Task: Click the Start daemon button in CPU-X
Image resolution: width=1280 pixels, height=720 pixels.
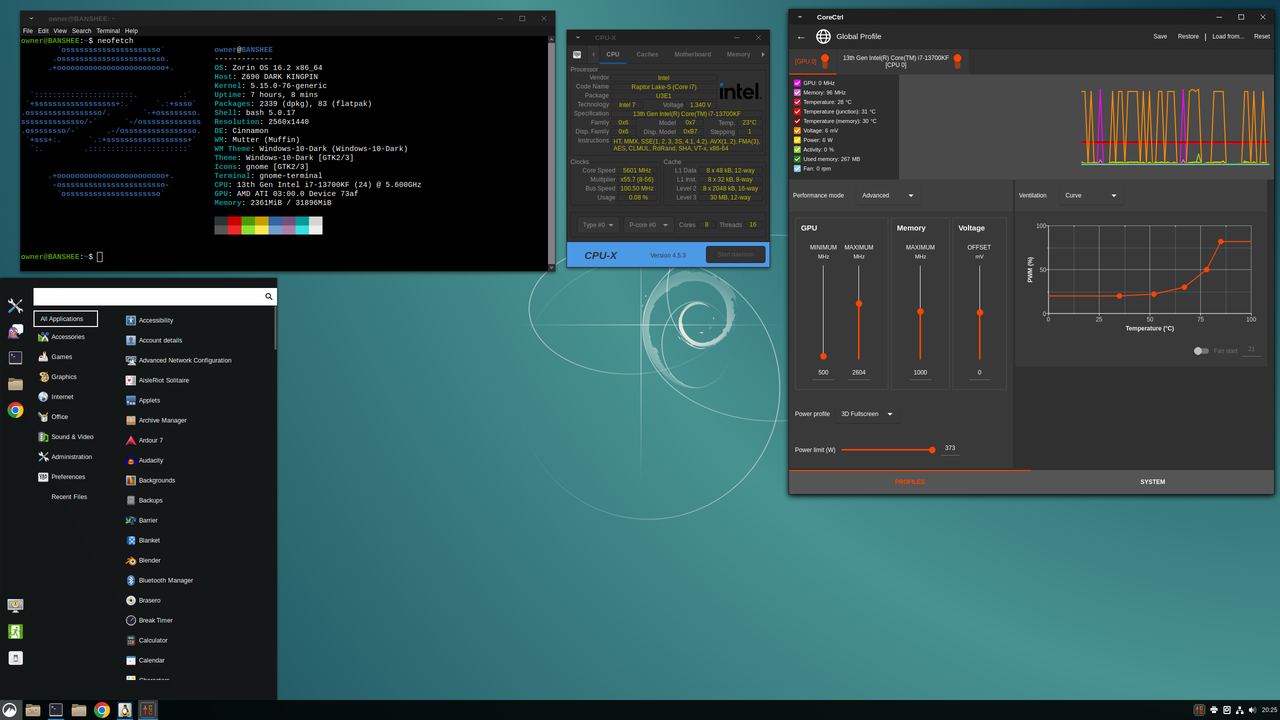Action: coord(735,255)
